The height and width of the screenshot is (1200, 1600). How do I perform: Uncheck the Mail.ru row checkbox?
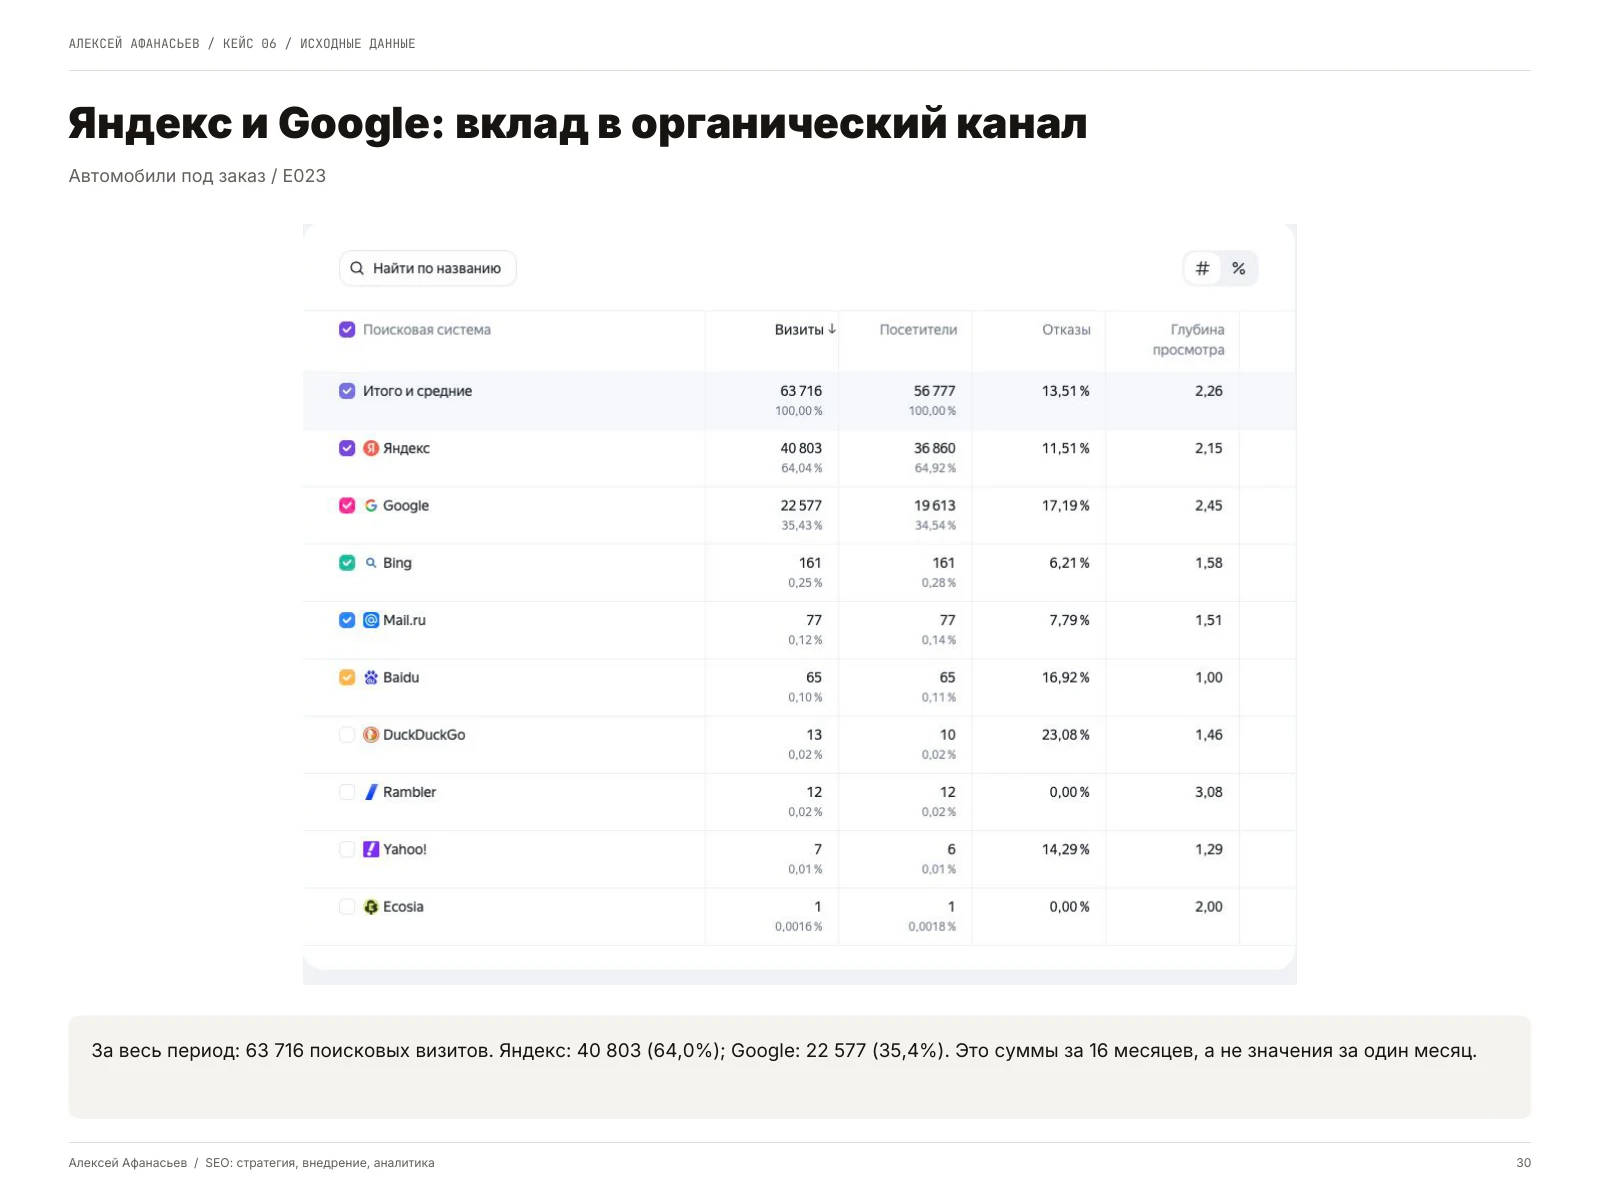(347, 620)
